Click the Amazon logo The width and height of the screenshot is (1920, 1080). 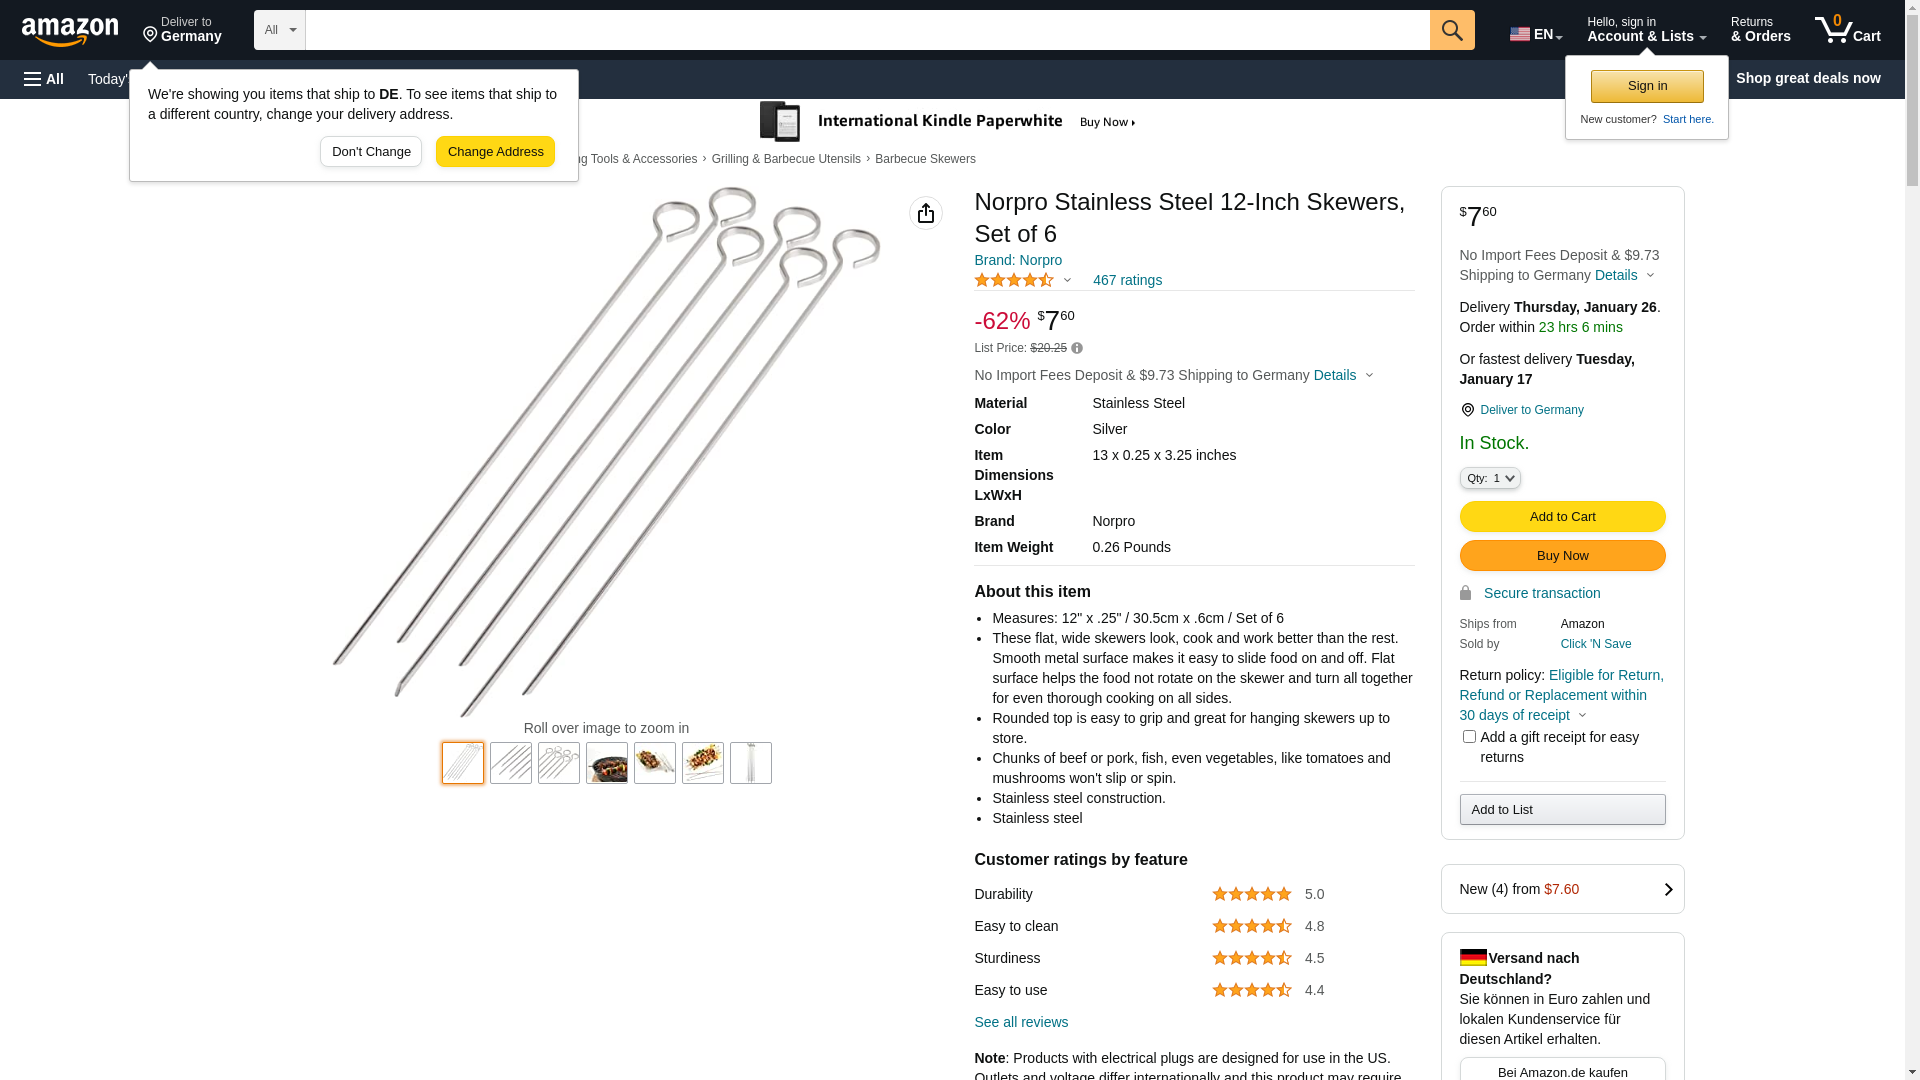click(x=70, y=31)
